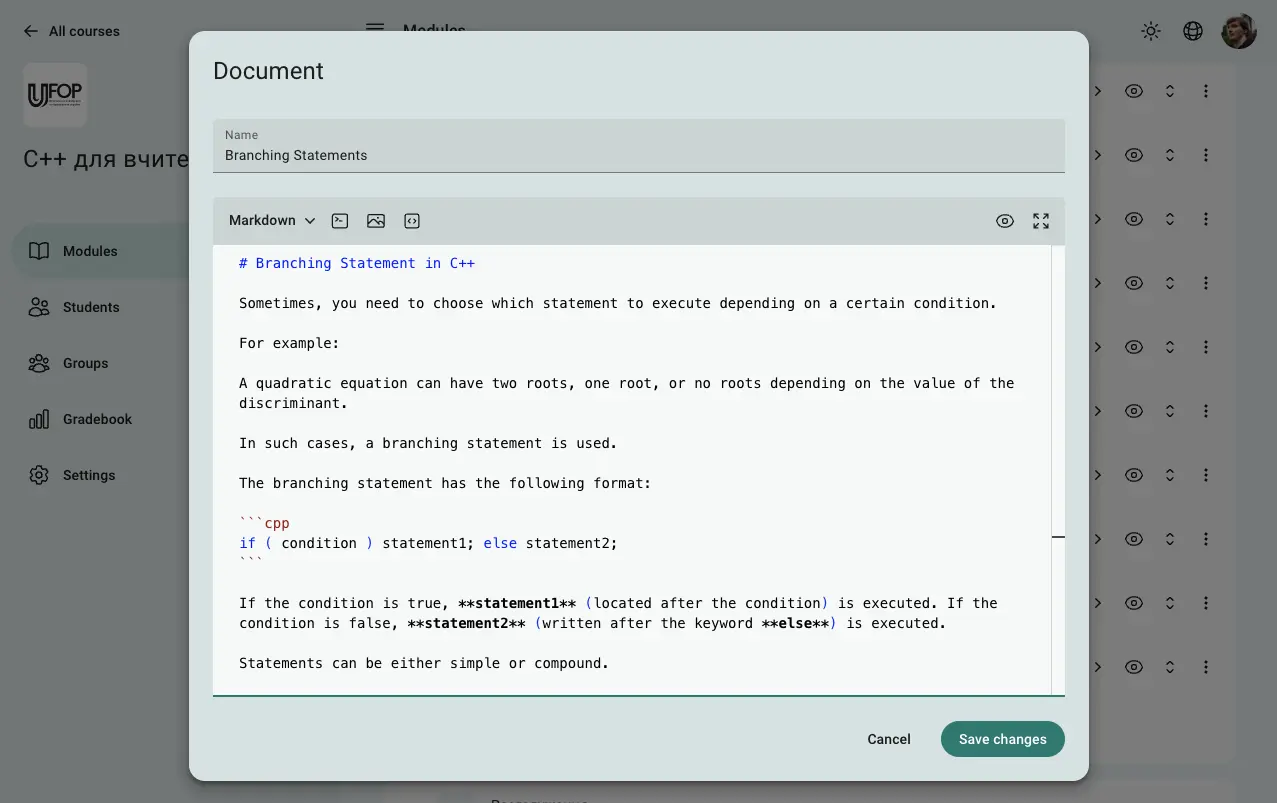Enter fullscreen editor mode

pyautogui.click(x=1041, y=221)
